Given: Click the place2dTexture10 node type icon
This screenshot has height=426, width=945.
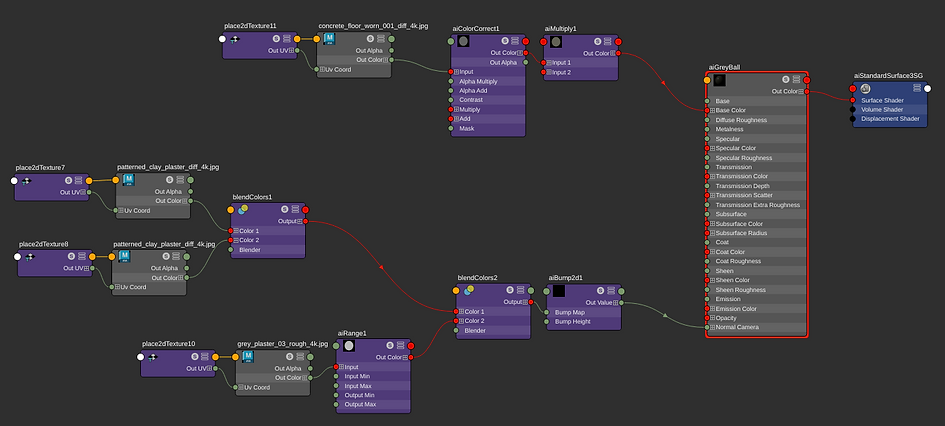Looking at the screenshot, I should 153,357.
